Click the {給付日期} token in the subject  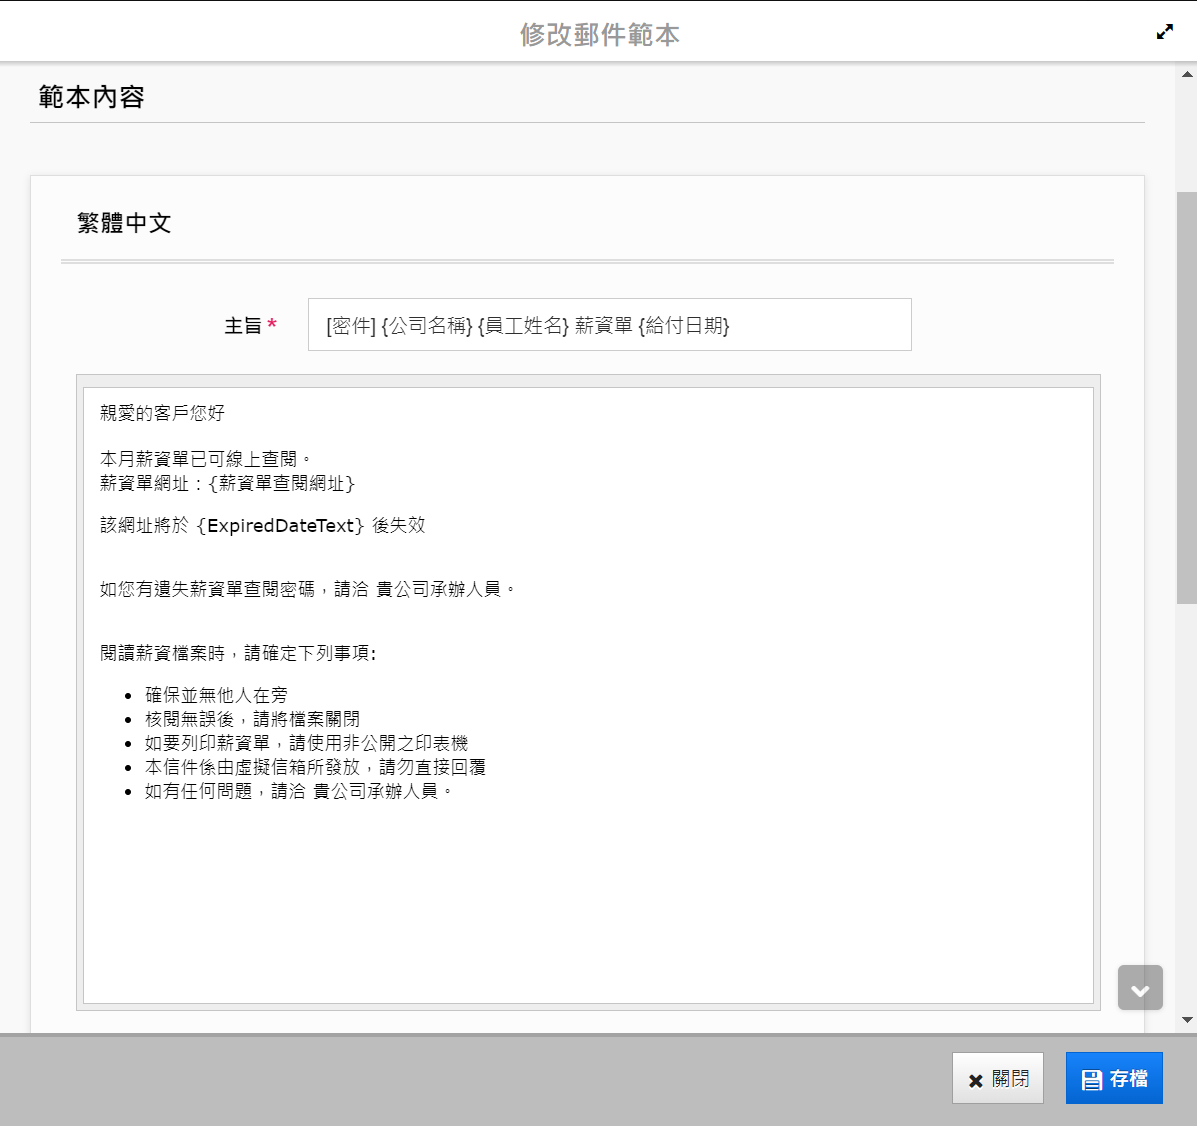684,326
